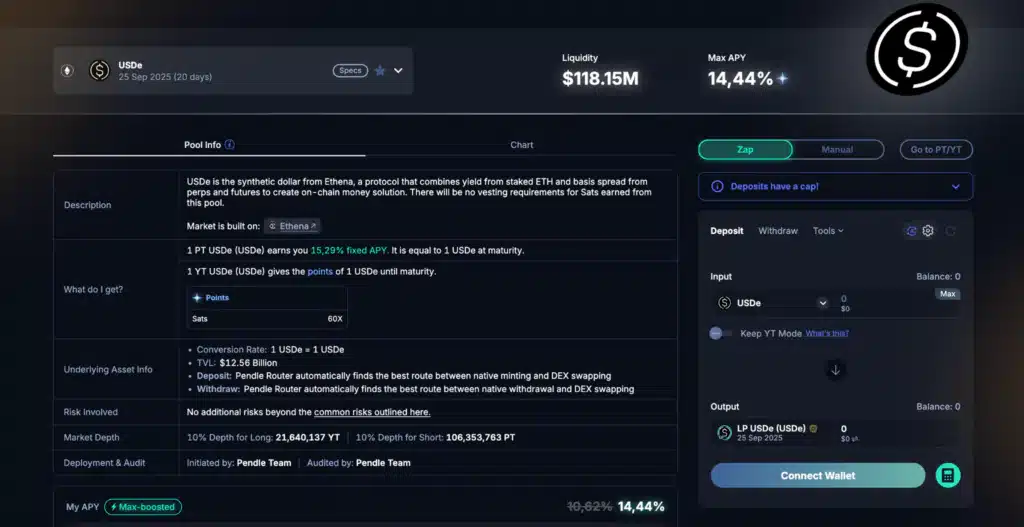Expand the USDe market selector chevron
The width and height of the screenshot is (1024, 527).
click(398, 71)
